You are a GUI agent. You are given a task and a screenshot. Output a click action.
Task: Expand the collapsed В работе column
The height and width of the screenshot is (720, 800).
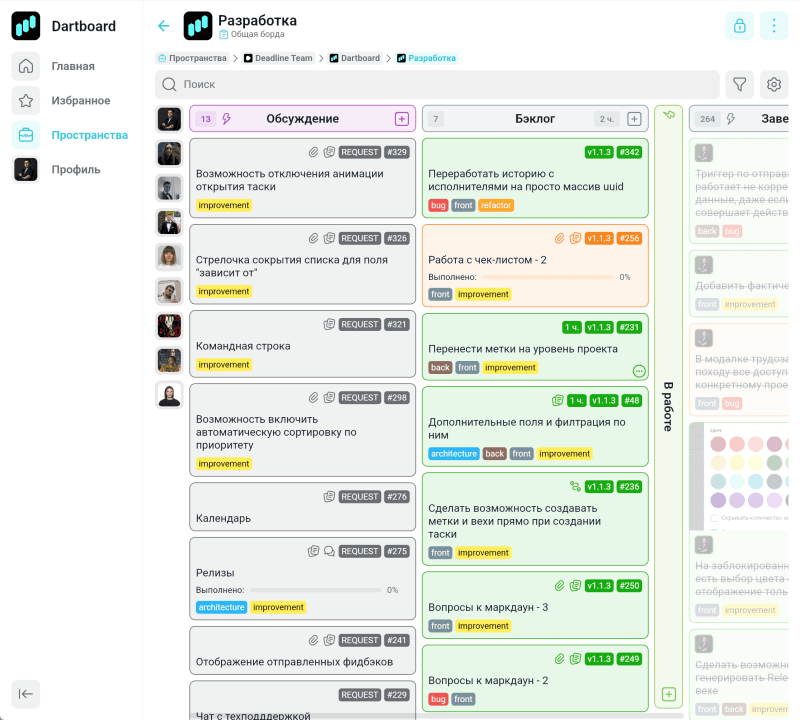coord(669,405)
